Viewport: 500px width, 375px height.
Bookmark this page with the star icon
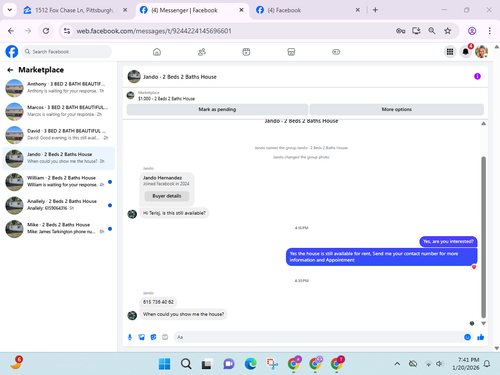pos(447,31)
